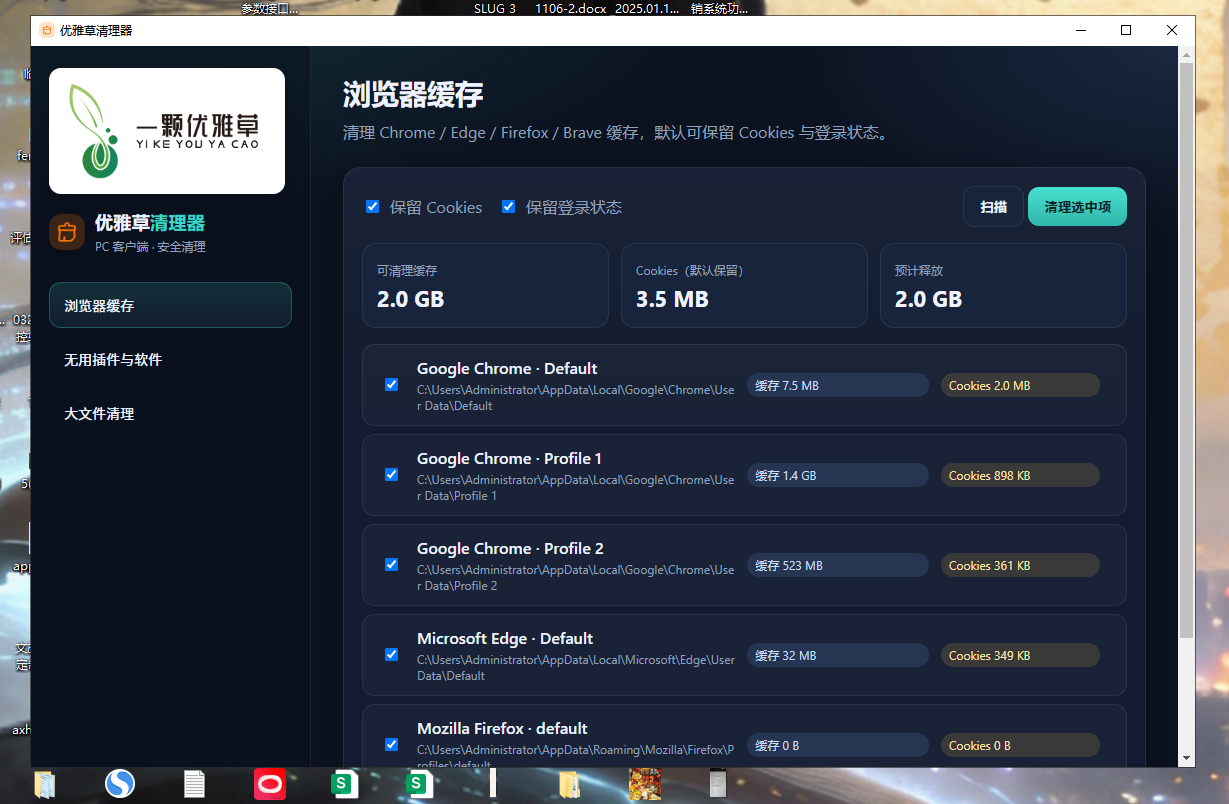
Task: Click the scrollbar down arrow
Action: pos(1186,759)
